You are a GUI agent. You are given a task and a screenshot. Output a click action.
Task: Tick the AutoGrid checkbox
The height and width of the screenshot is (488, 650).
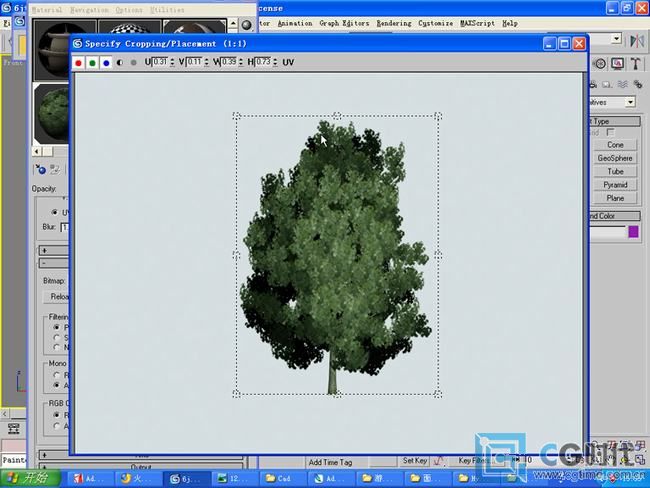tap(611, 132)
